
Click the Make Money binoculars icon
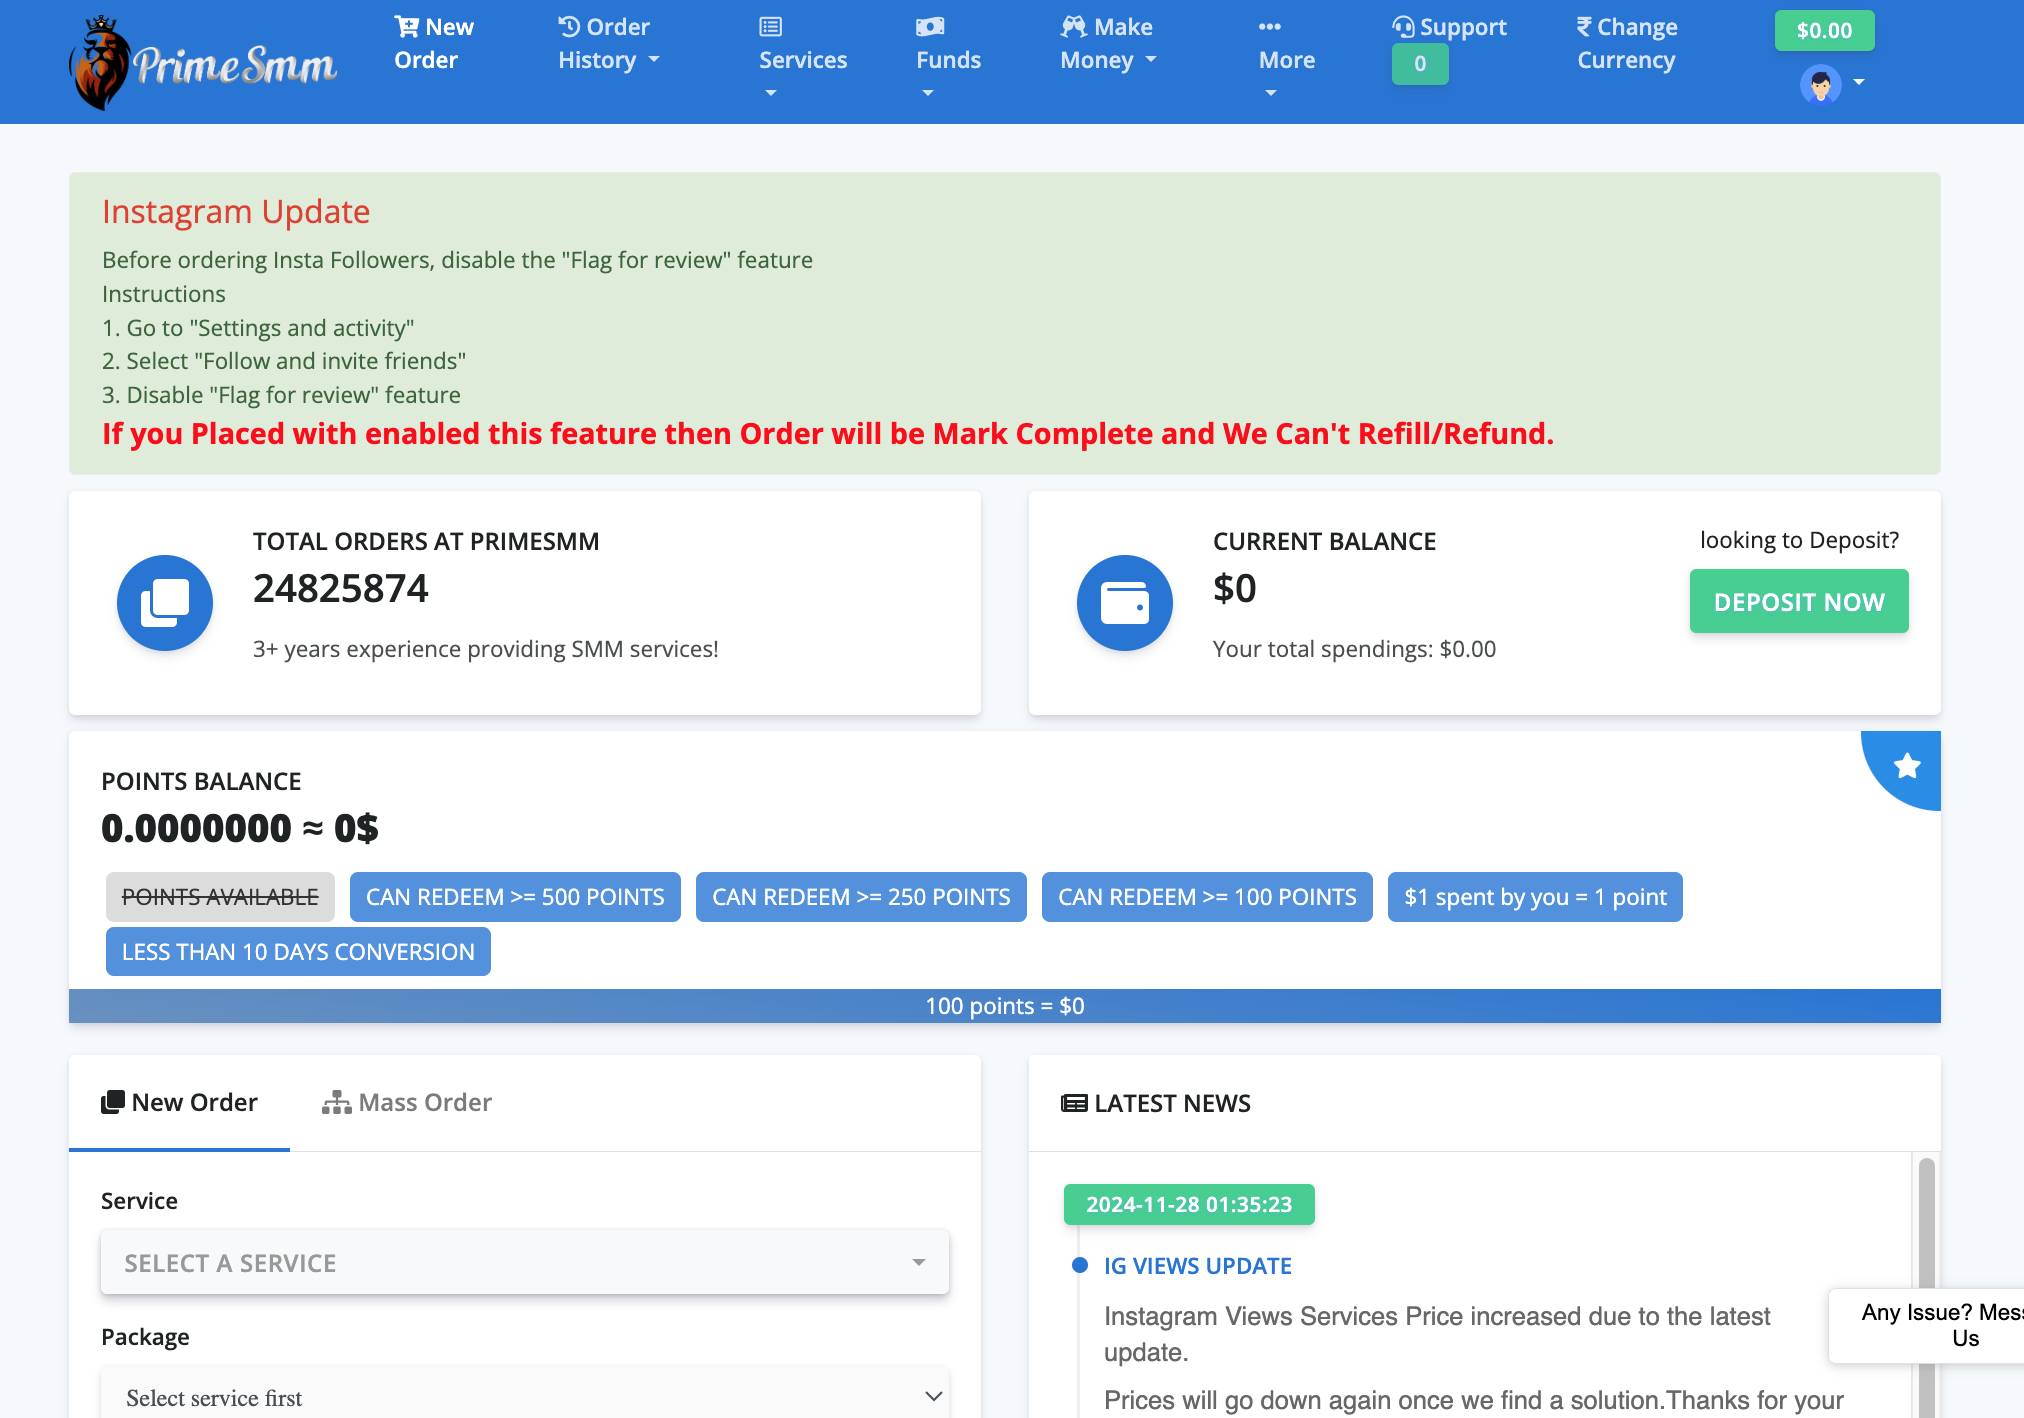point(1074,27)
